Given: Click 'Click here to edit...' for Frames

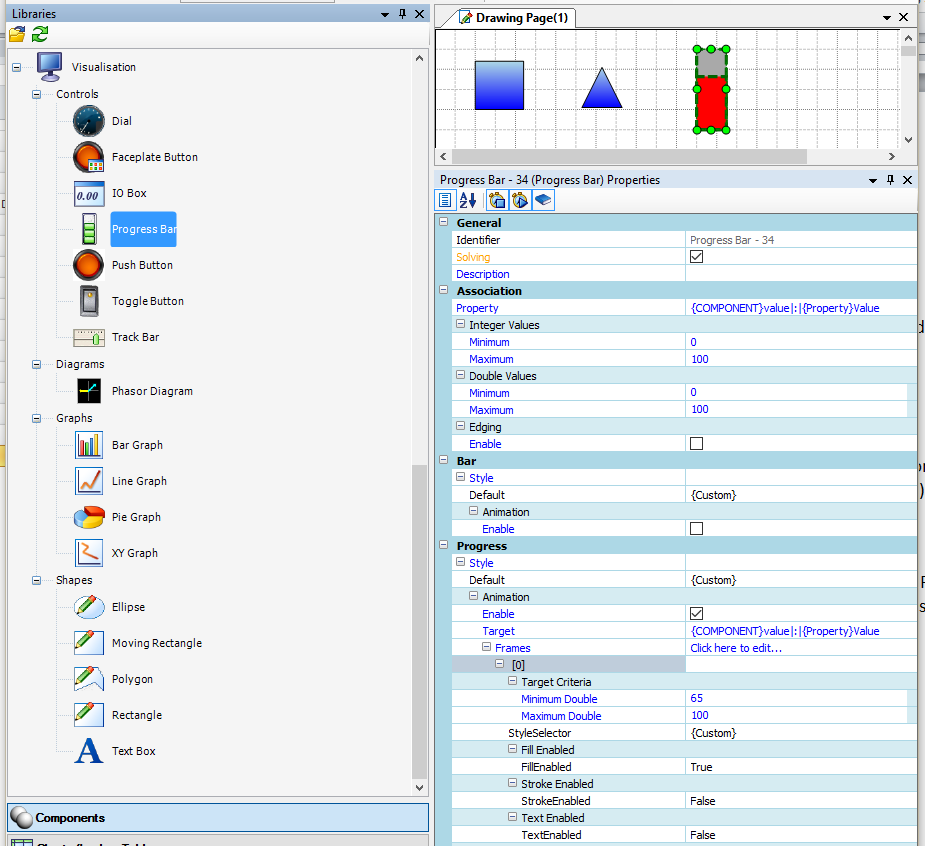Looking at the screenshot, I should [735, 648].
